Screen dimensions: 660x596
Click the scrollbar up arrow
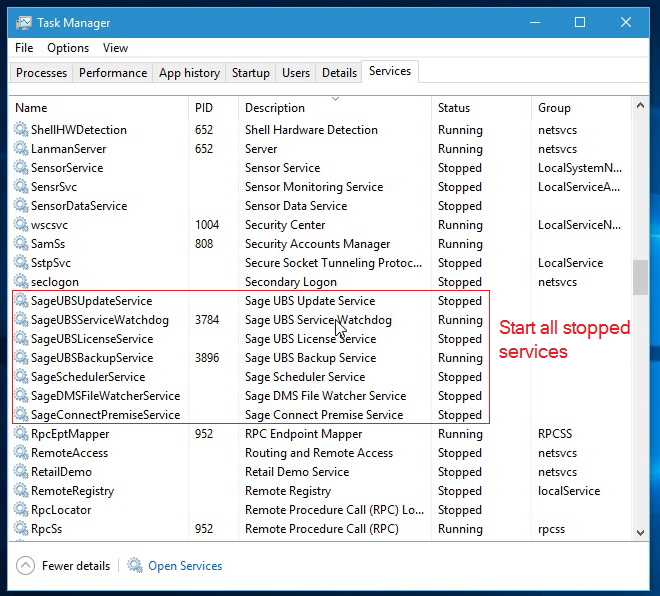click(x=640, y=105)
